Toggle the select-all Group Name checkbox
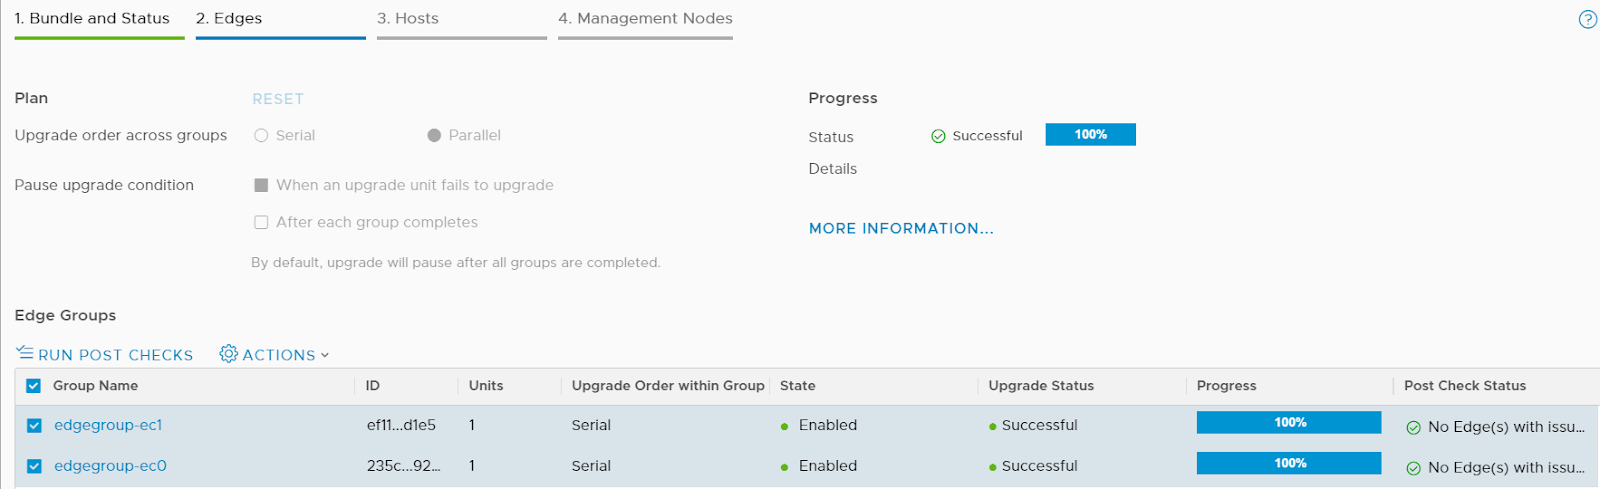The image size is (1600, 489). click(34, 386)
